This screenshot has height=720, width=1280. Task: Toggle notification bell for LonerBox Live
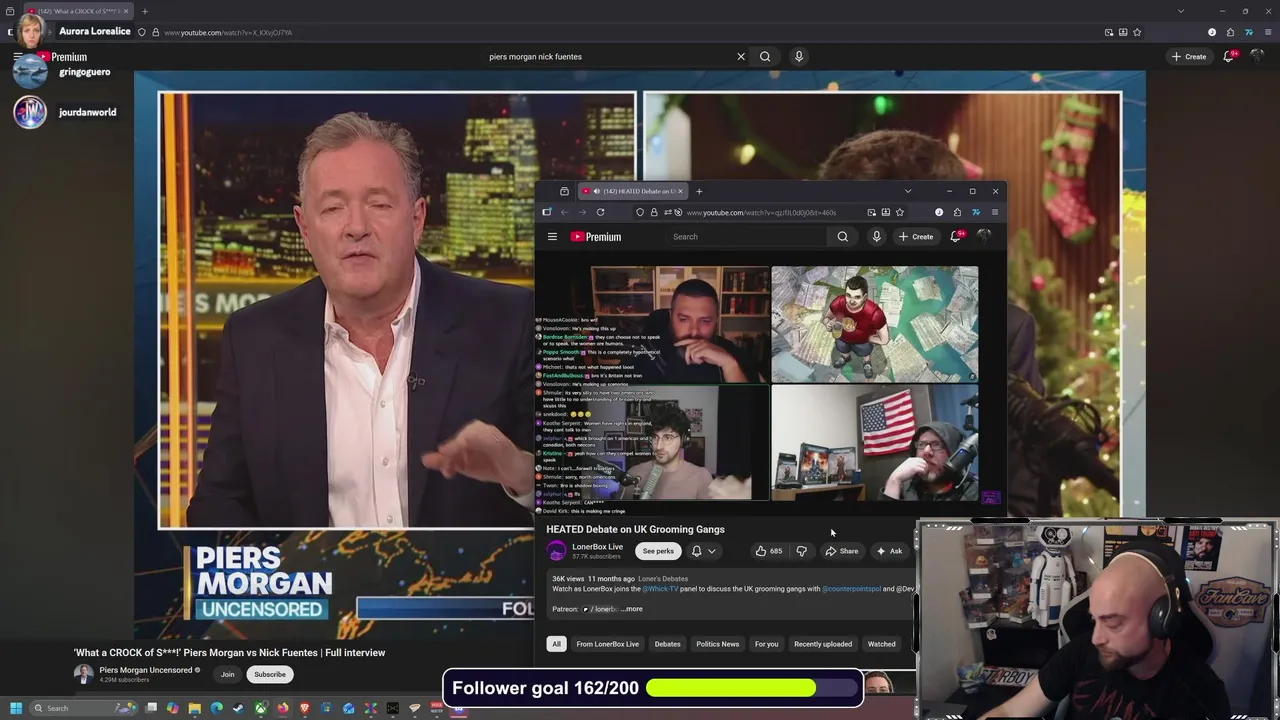(697, 551)
